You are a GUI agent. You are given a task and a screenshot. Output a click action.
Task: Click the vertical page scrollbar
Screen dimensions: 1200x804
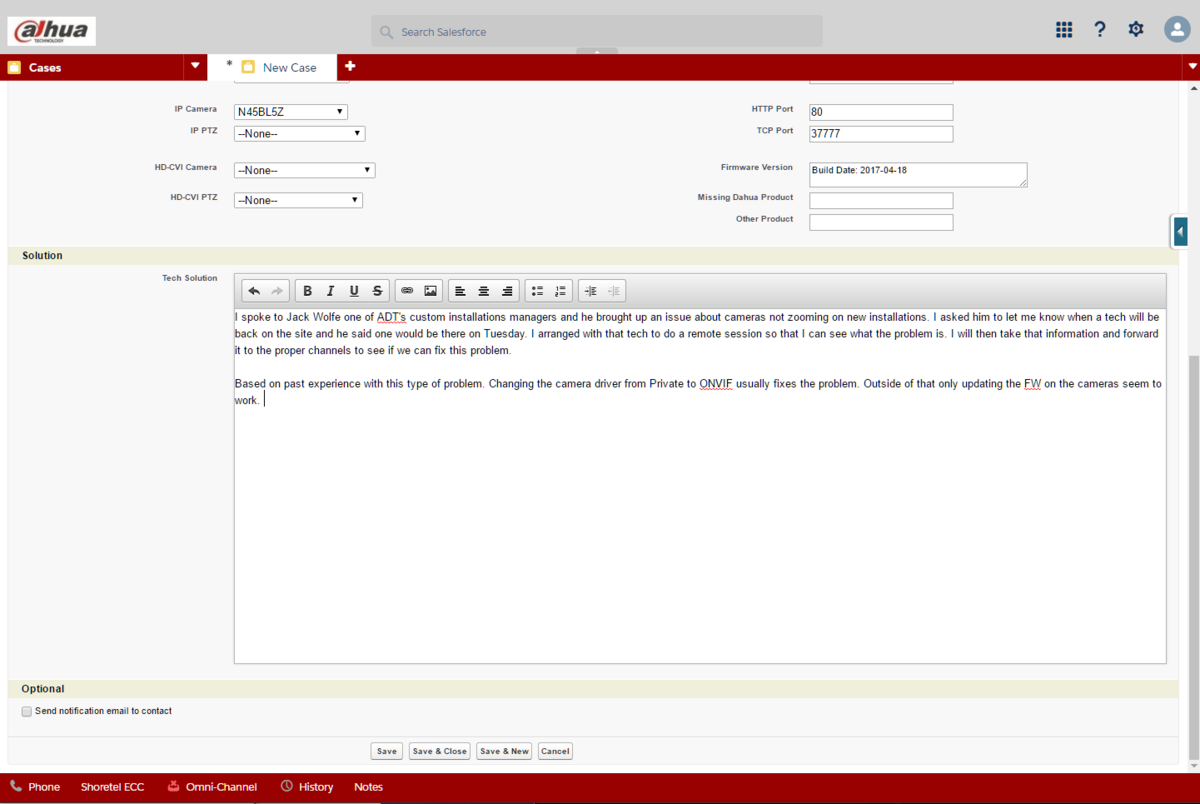[1193, 555]
